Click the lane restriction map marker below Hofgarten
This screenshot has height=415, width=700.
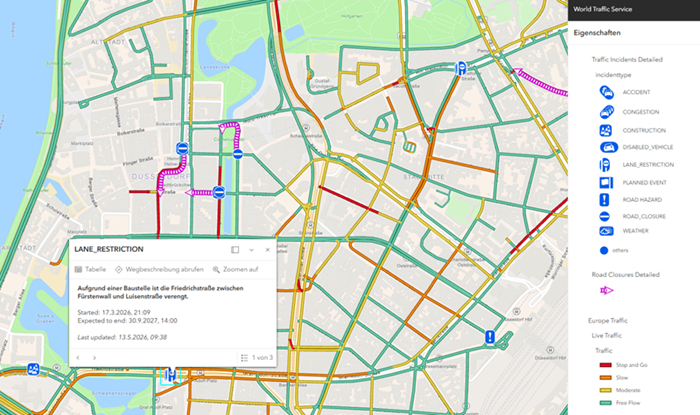(x=460, y=68)
